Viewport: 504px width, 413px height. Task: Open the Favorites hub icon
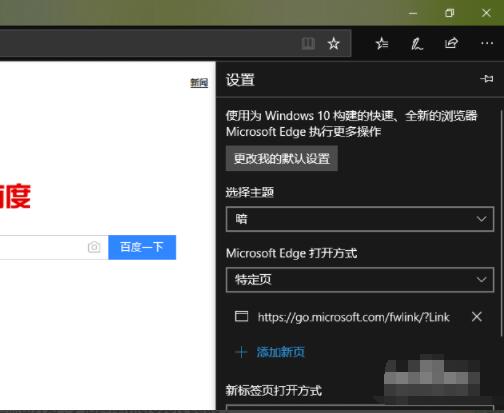[x=382, y=43]
